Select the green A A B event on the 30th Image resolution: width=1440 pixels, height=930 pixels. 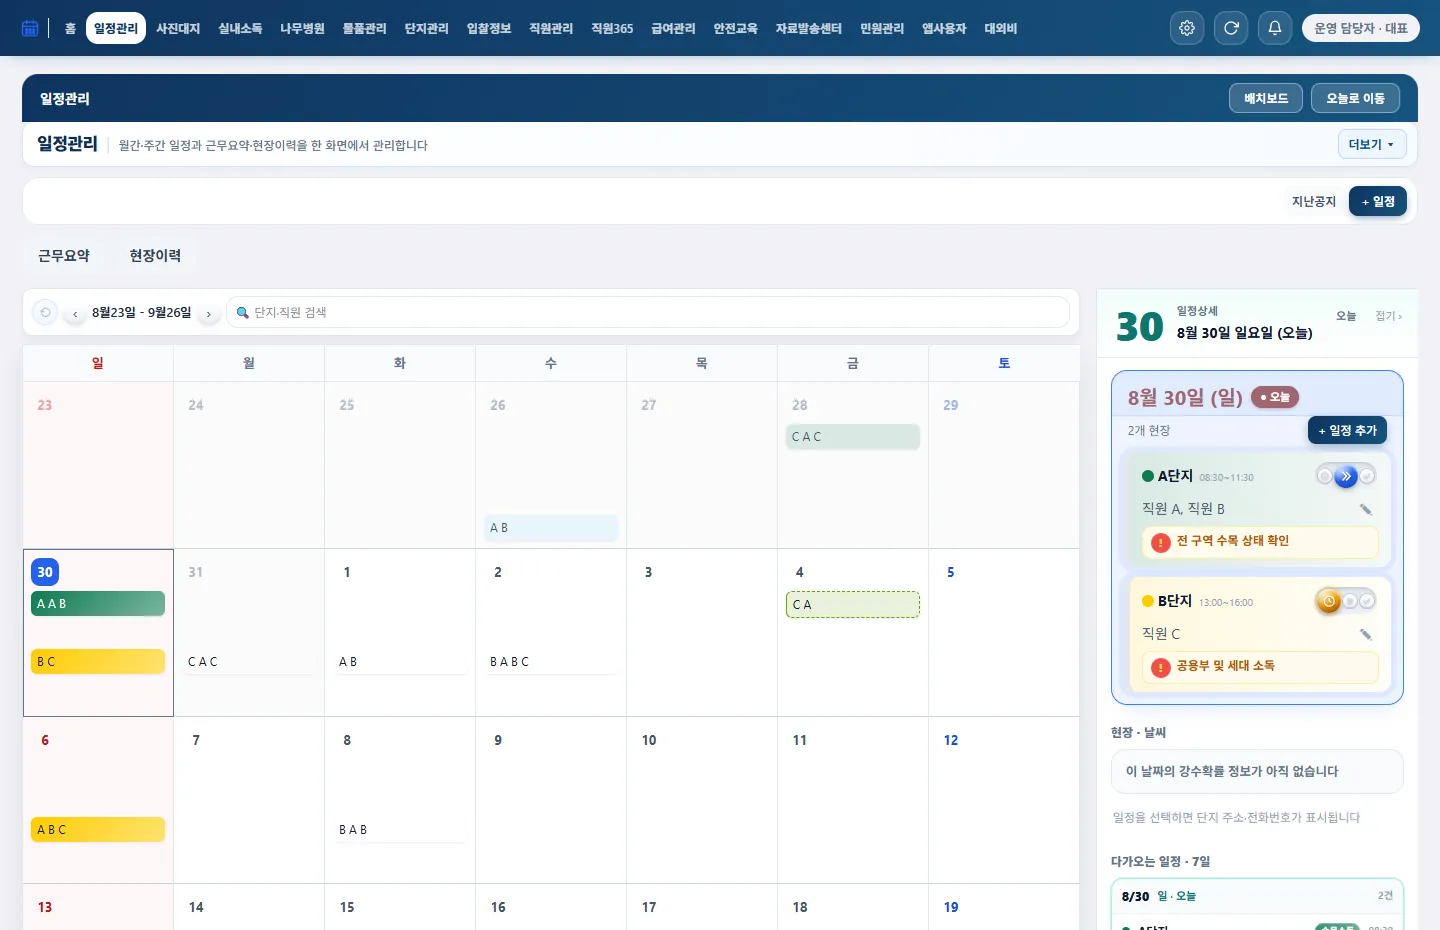pyautogui.click(x=98, y=604)
